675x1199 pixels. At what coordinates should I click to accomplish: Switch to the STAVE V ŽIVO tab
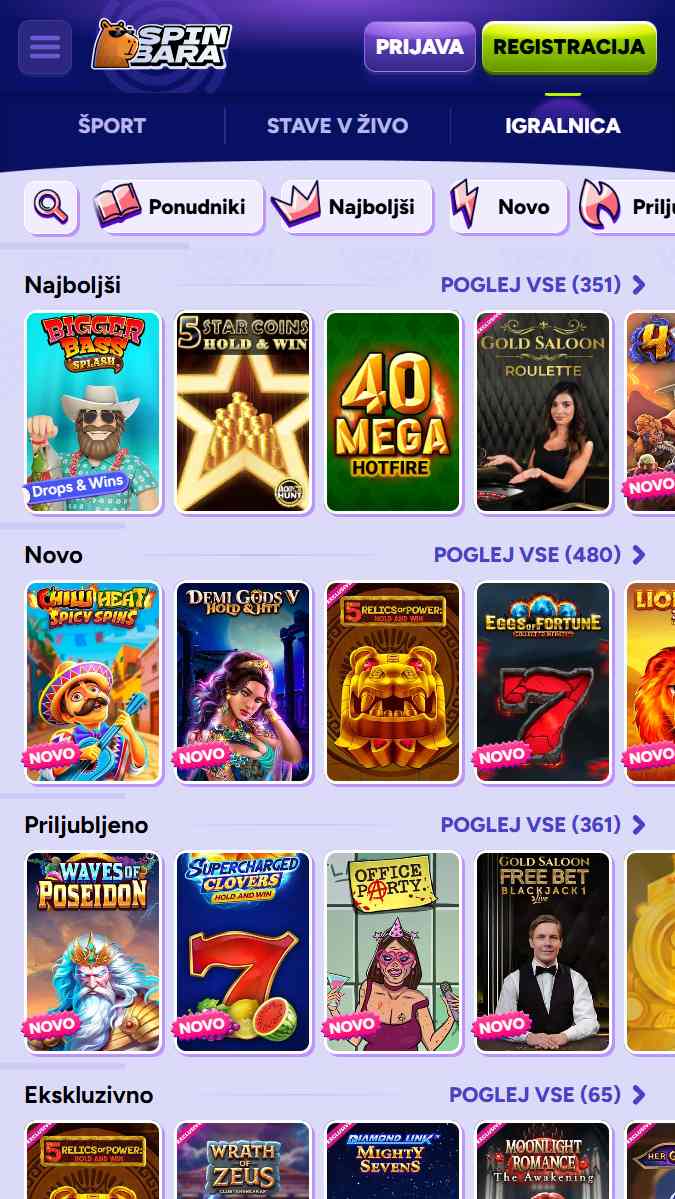coord(337,125)
